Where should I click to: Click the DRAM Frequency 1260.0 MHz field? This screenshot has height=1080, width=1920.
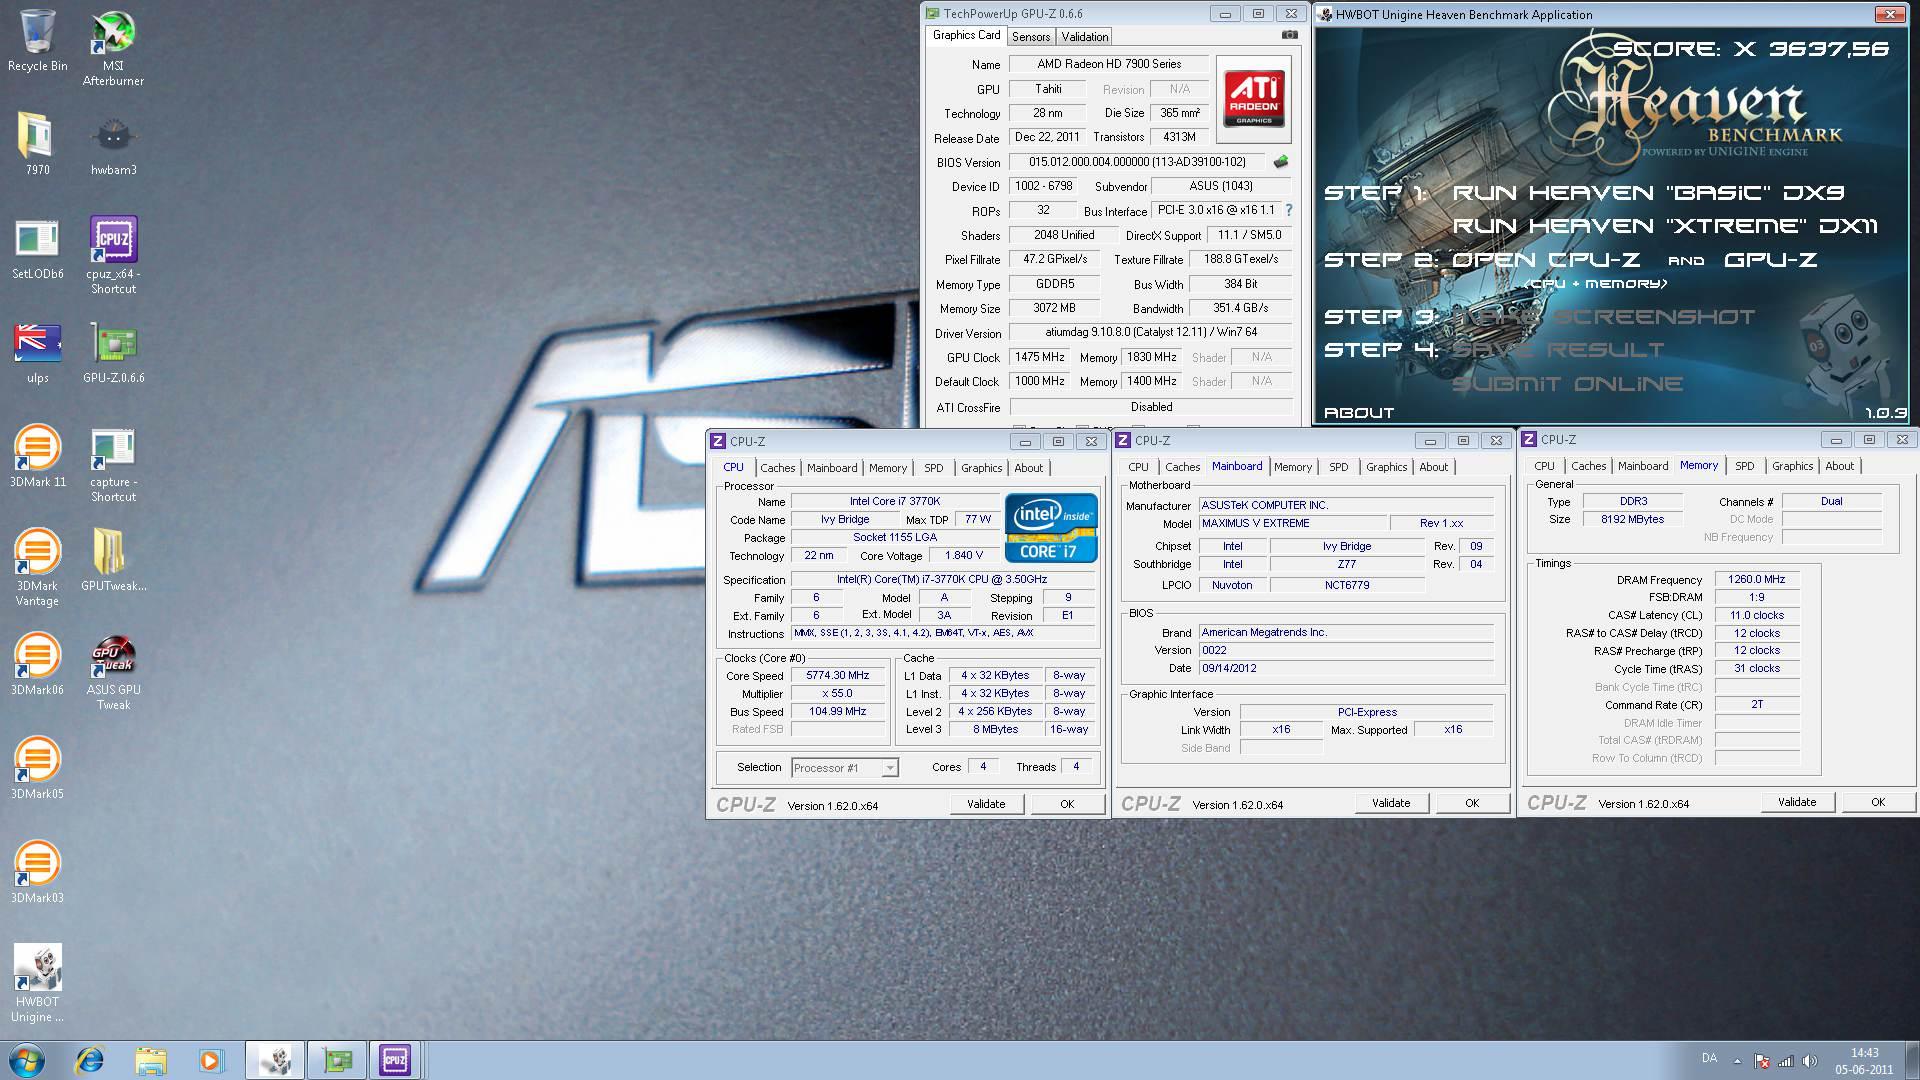[1757, 579]
